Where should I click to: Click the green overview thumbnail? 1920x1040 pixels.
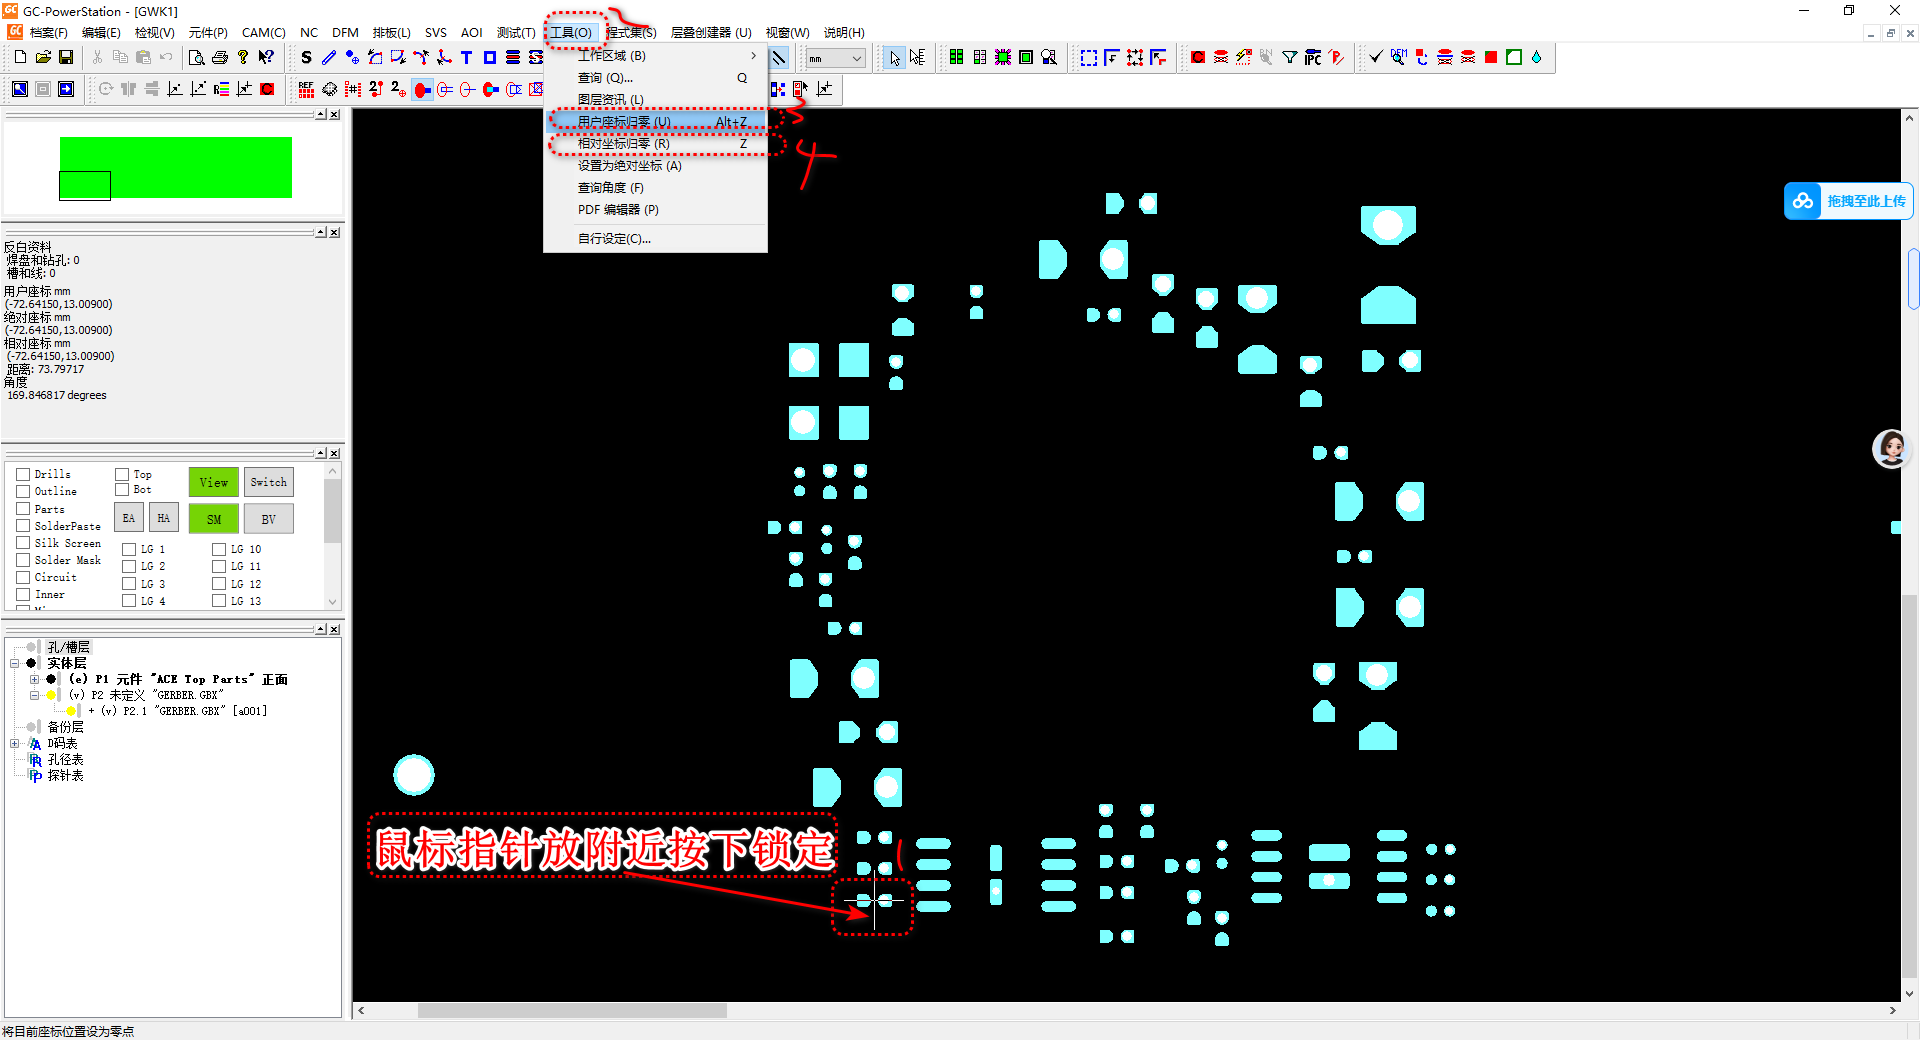(x=176, y=167)
